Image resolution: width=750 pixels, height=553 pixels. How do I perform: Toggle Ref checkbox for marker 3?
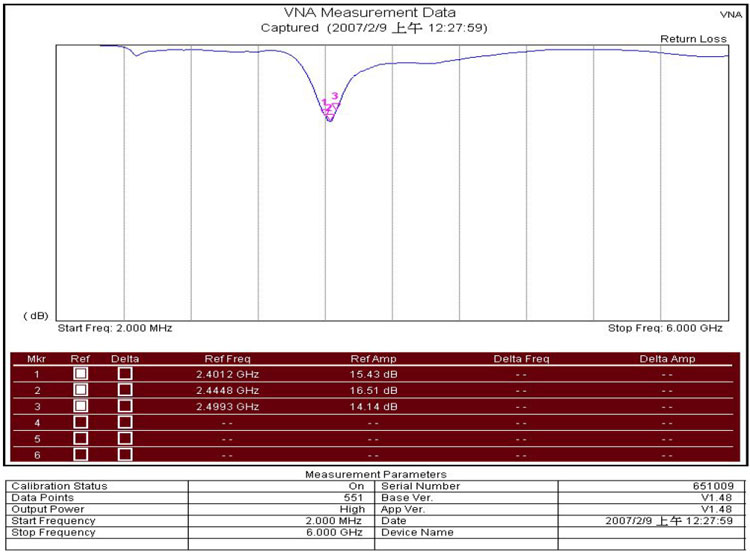pyautogui.click(x=81, y=406)
